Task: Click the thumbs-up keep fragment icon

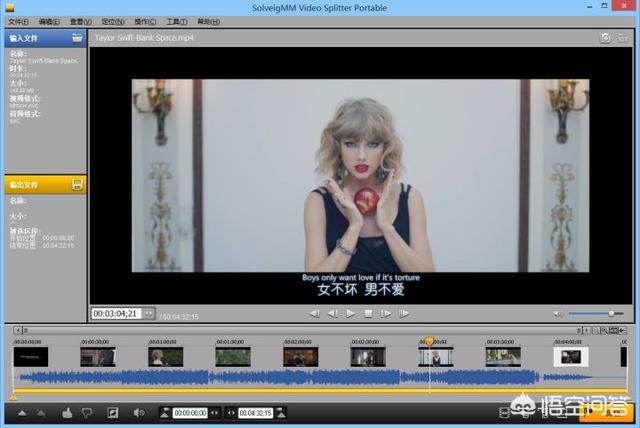Action: click(67, 412)
